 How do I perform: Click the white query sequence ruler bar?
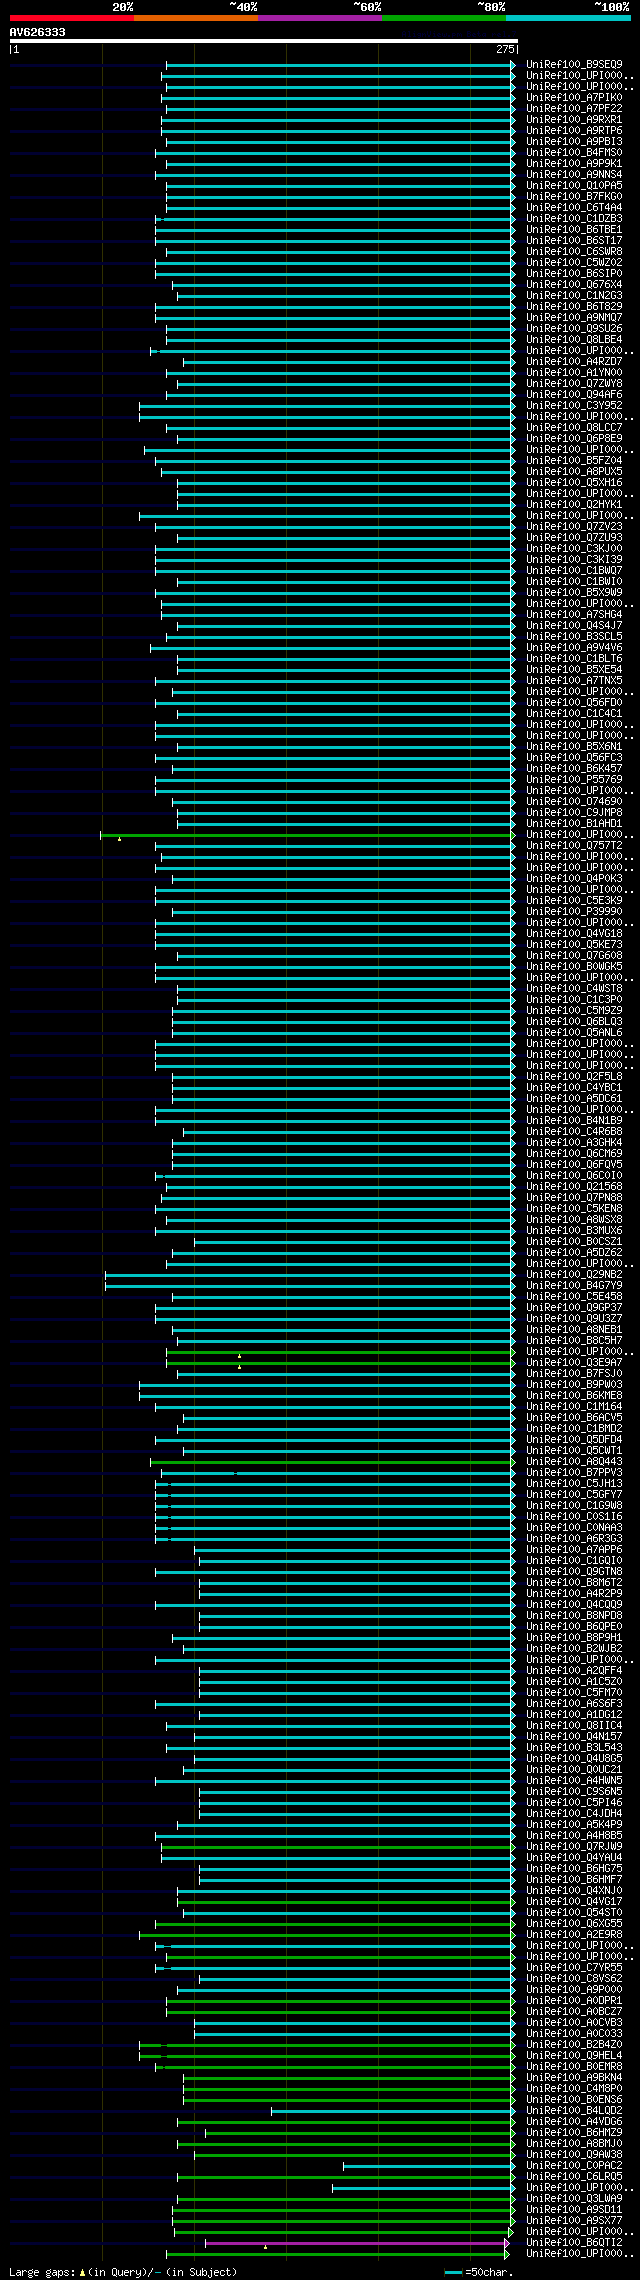click(264, 41)
